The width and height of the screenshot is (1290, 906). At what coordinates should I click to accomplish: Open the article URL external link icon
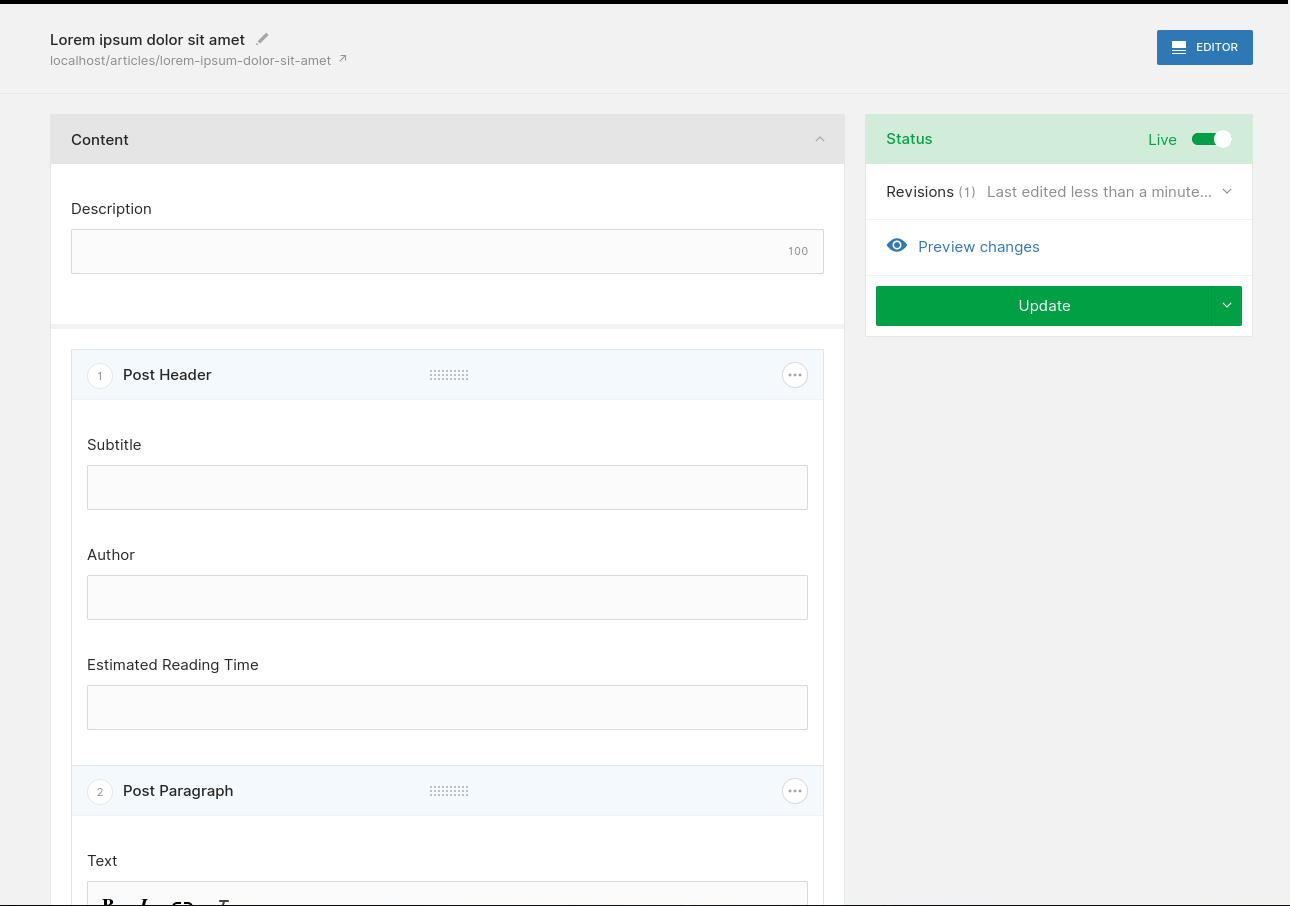pos(343,59)
